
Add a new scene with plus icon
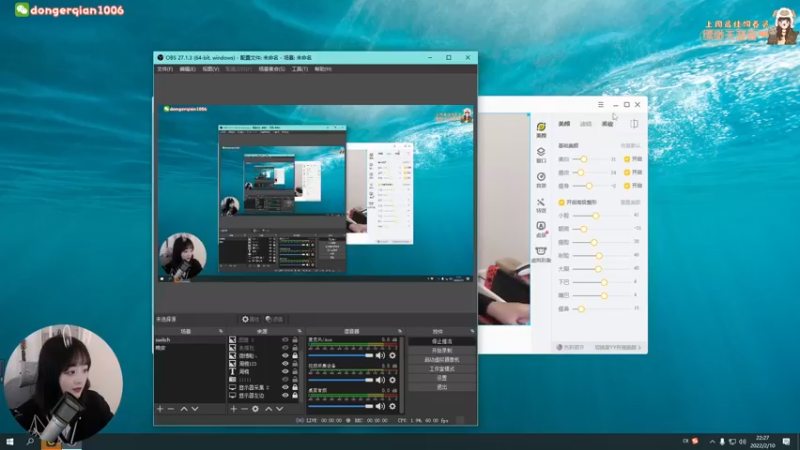[160, 409]
